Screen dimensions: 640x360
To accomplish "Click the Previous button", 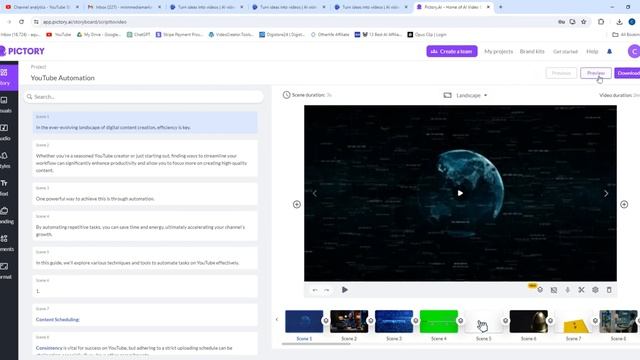I will 561,73.
